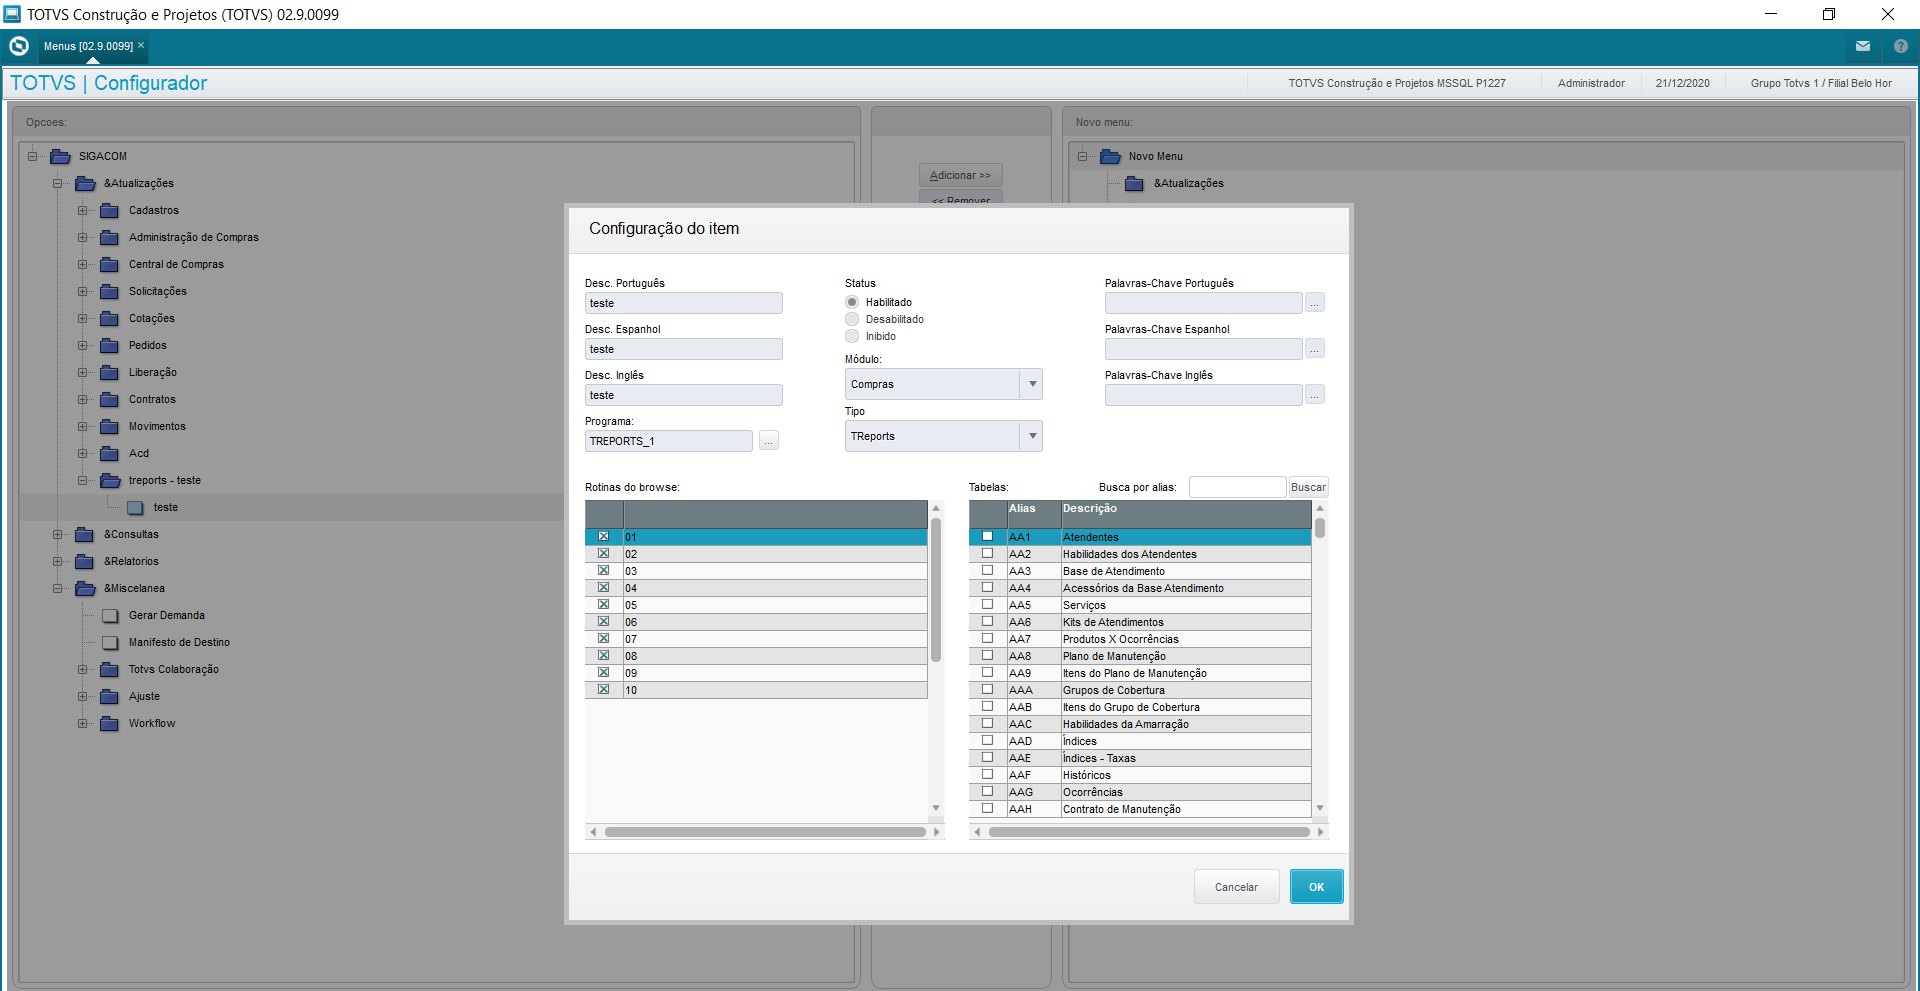Open the Programa lookup ellipsis button
The image size is (1920, 991).
pyautogui.click(x=769, y=441)
